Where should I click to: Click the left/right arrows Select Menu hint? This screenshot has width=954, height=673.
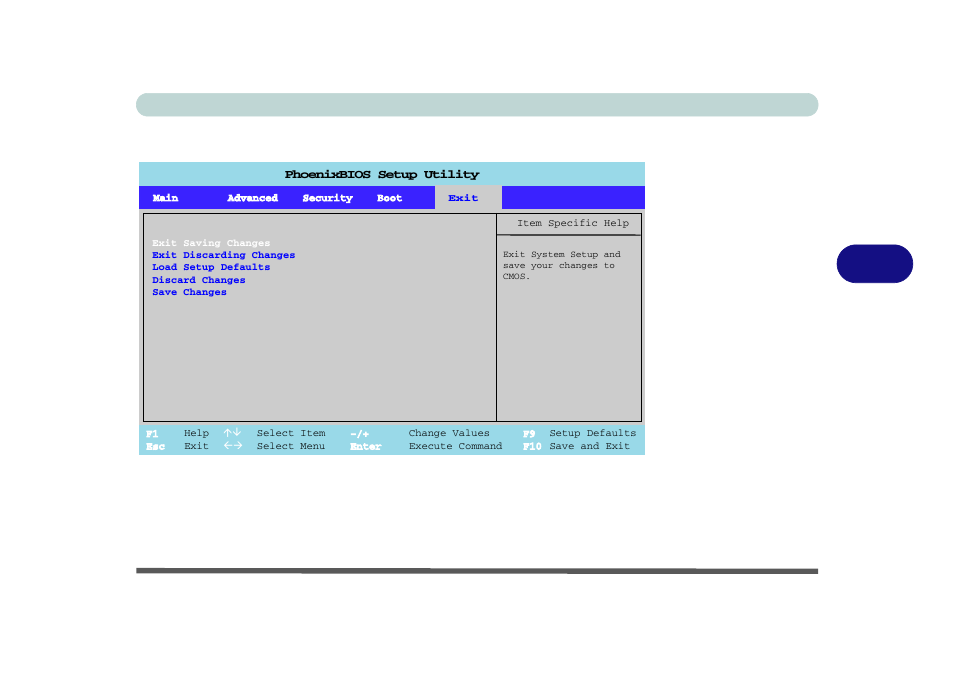point(274,446)
